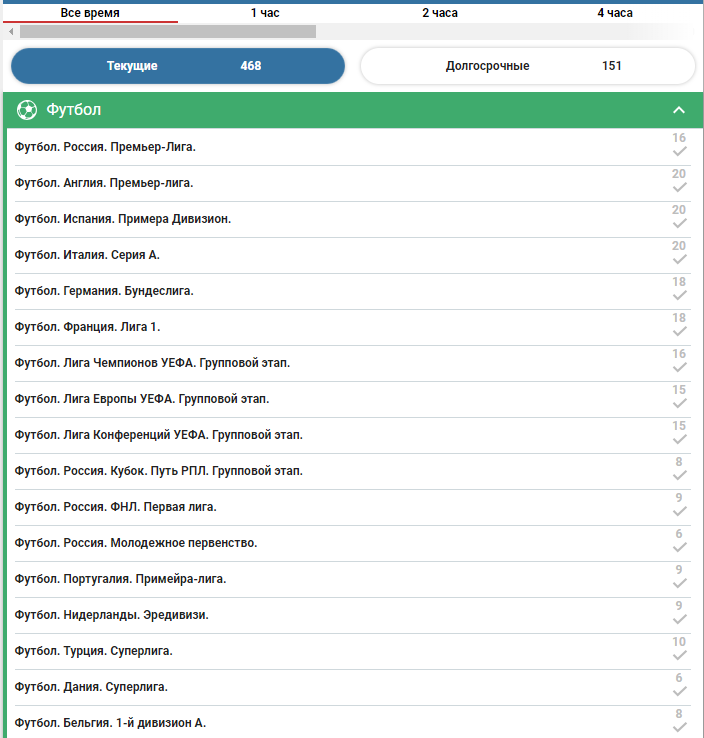Screen dimensions: 704x738
Task: Select the Долгосрочные 151 button
Action: [x=528, y=66]
